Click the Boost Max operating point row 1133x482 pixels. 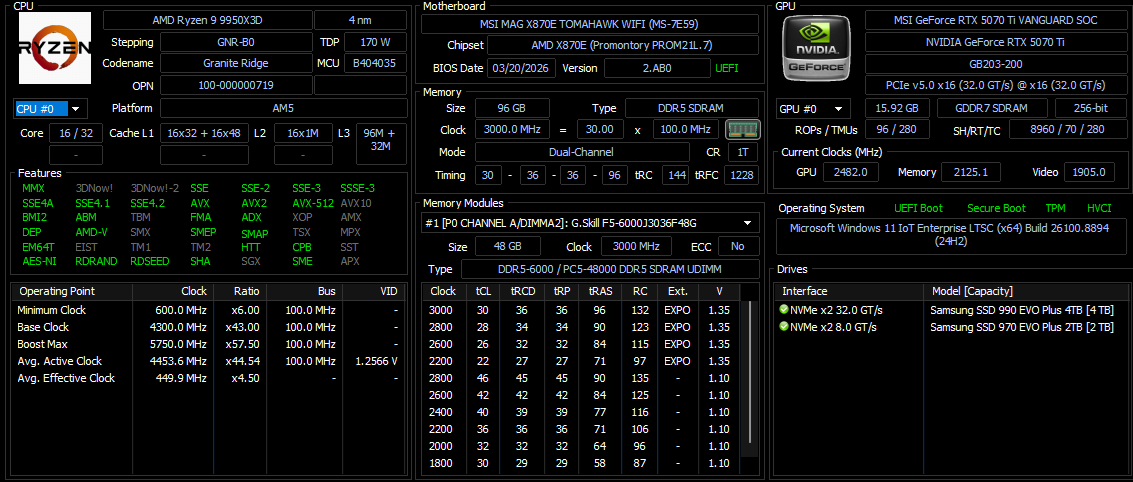[x=209, y=344]
